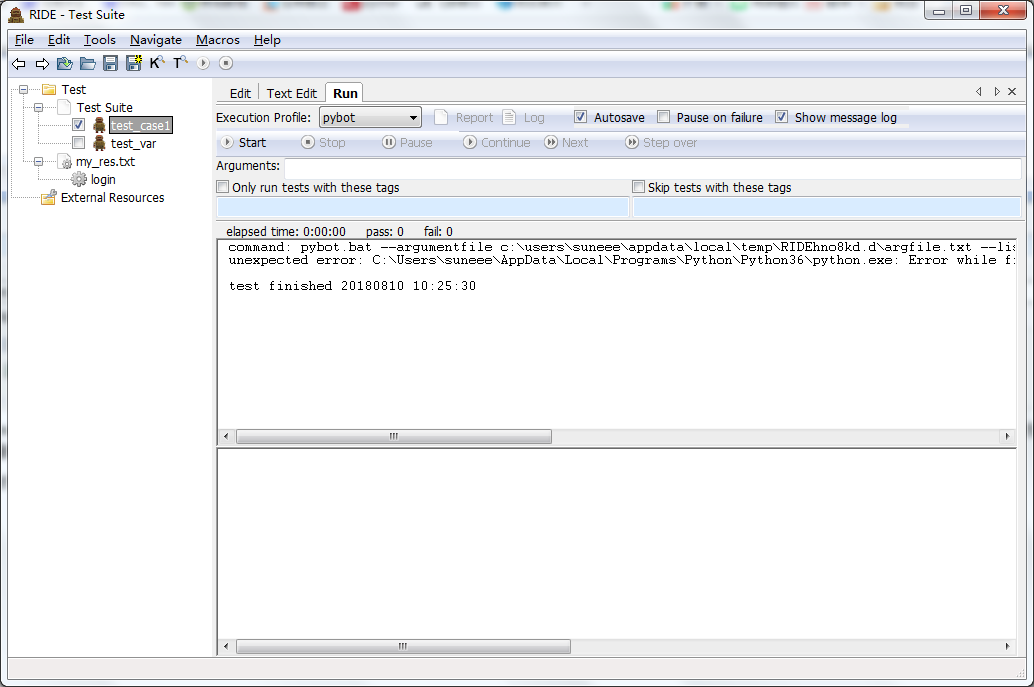Click the Go Back navigation arrow
This screenshot has height=687, width=1034.
coord(18,63)
